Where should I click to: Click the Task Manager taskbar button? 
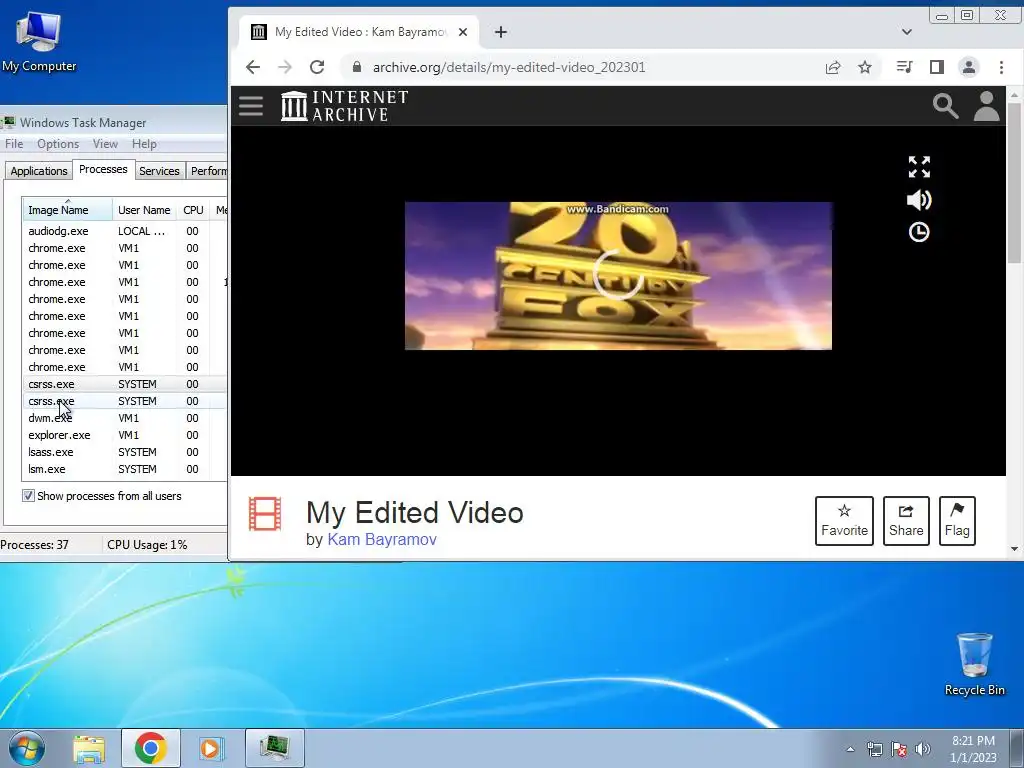275,748
